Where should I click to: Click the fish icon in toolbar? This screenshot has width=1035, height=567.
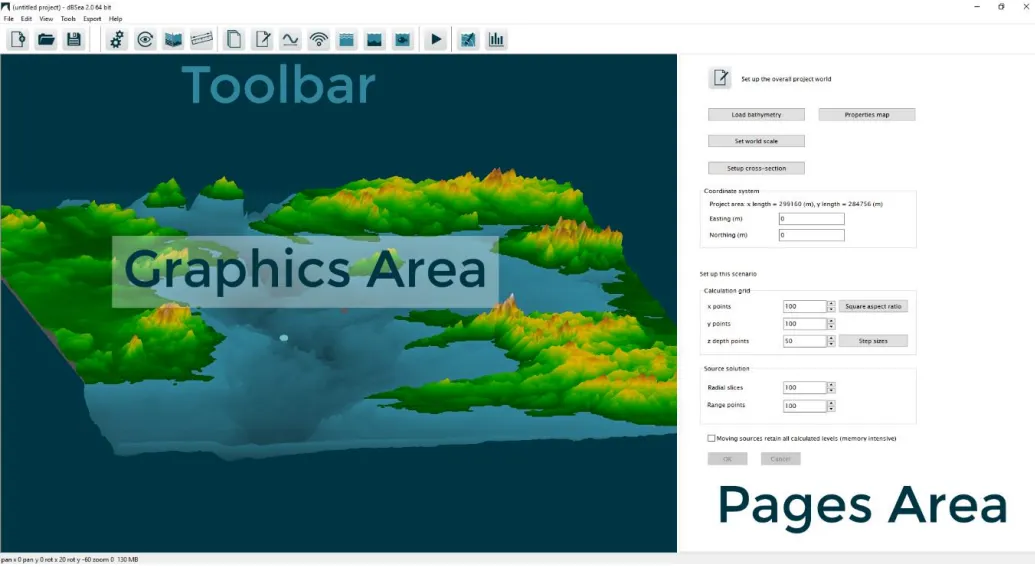(403, 40)
